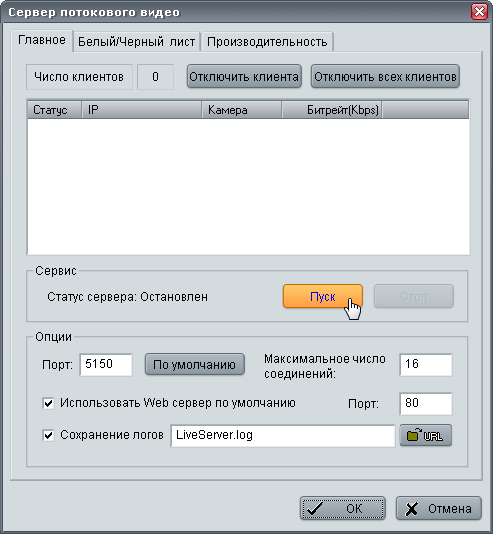Close the dialog with the red X
Screen dimensions: 493x534
pos(479,12)
